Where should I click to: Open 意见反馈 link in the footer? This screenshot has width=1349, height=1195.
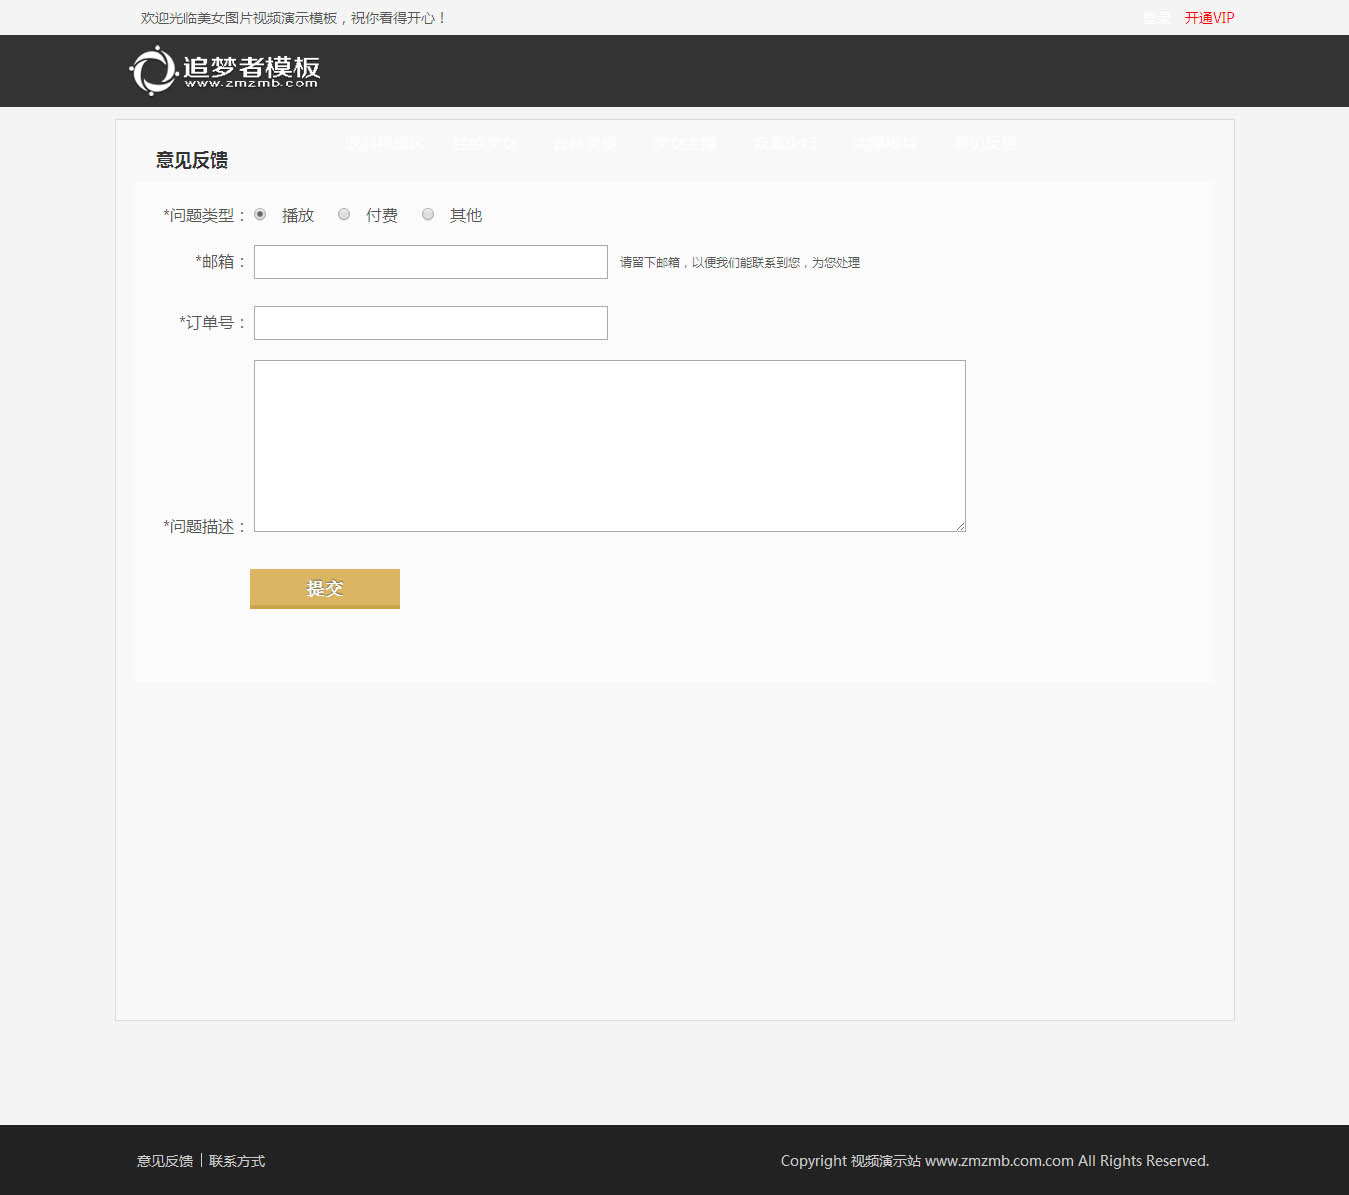click(165, 1161)
